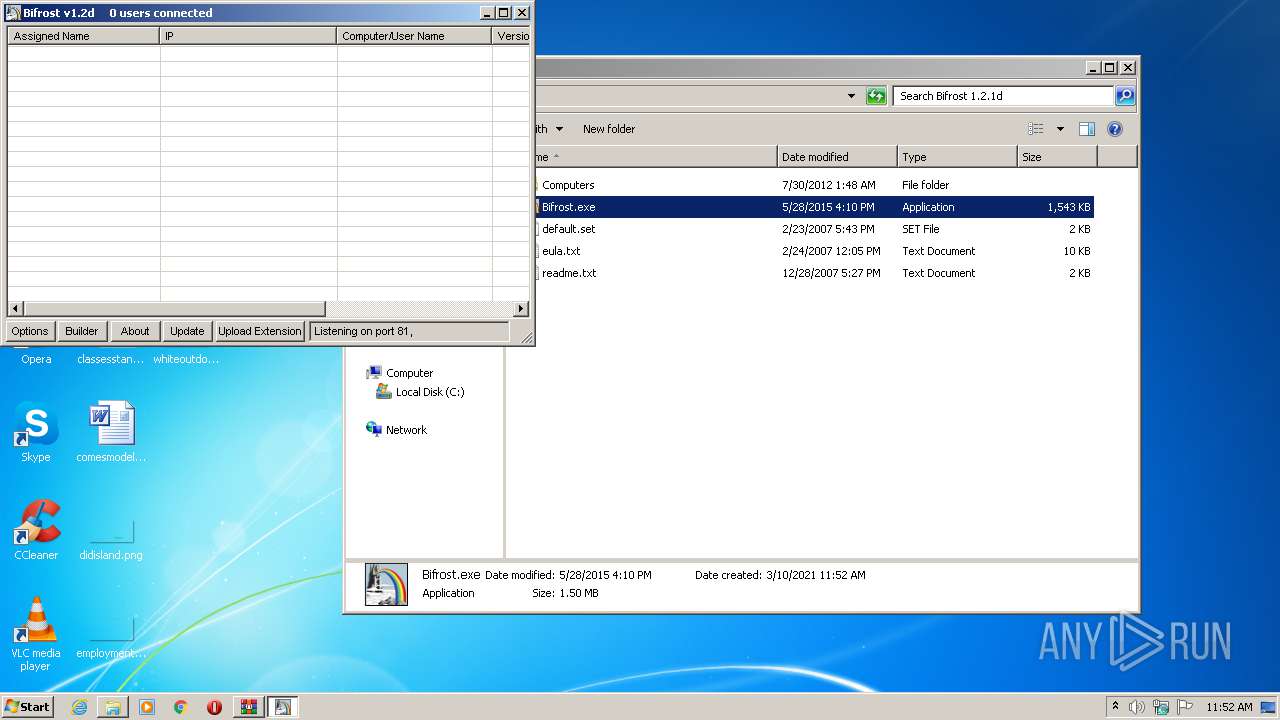Open the Bifrost Options button
1280x720 pixels.
[x=30, y=331]
